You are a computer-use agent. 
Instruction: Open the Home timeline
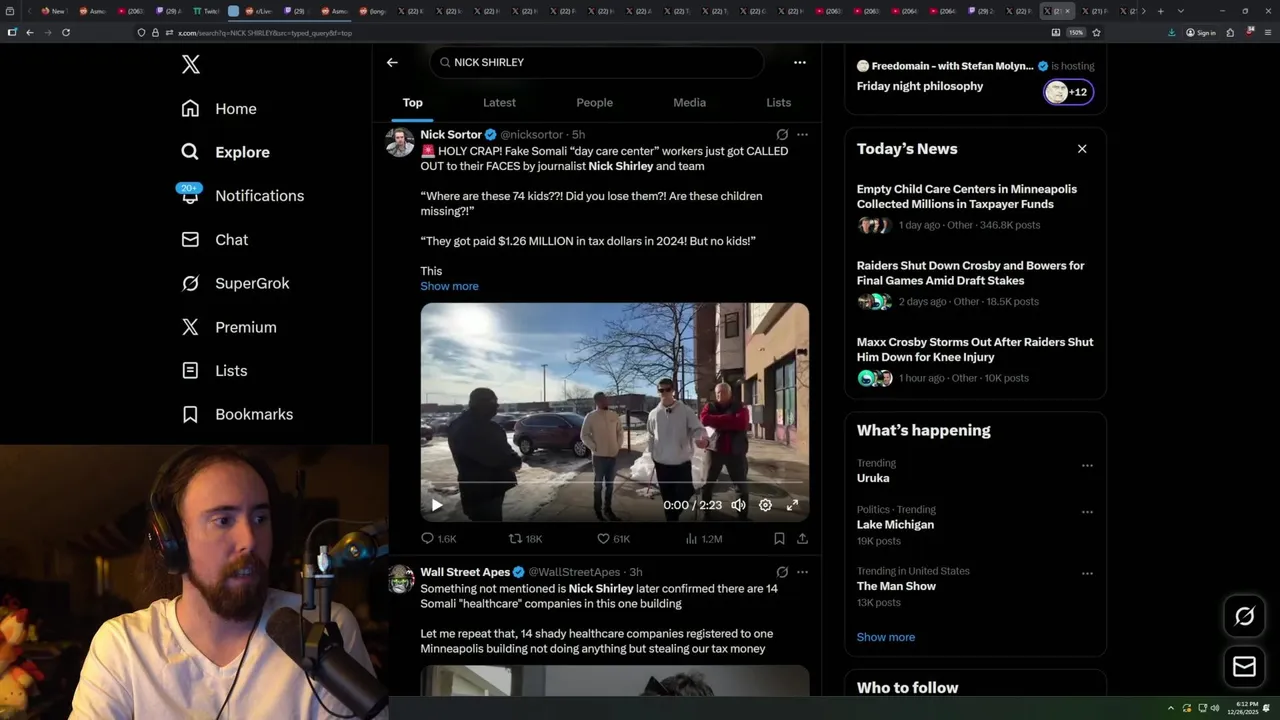click(x=219, y=109)
